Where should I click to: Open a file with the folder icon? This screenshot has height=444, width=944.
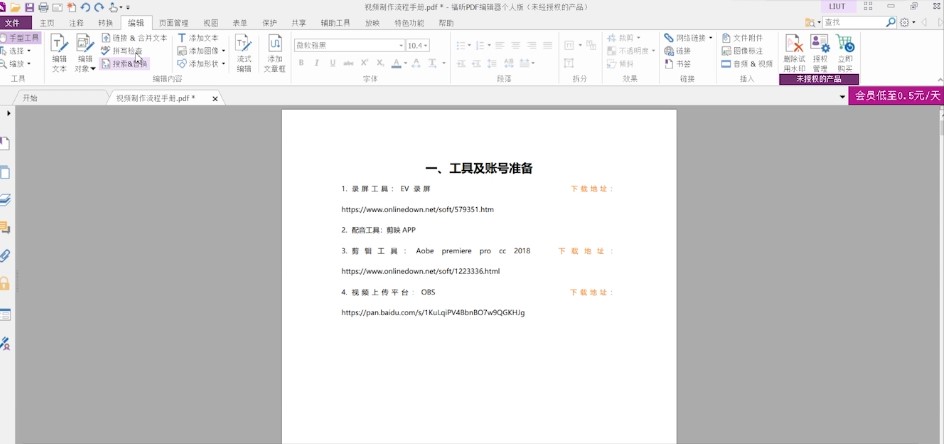[x=15, y=7]
